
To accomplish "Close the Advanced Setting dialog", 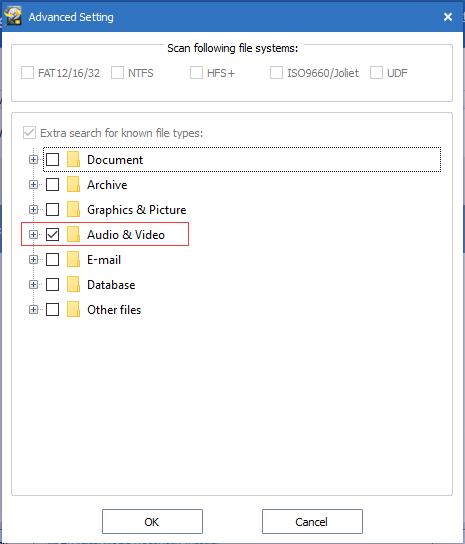I will pyautogui.click(x=448, y=17).
